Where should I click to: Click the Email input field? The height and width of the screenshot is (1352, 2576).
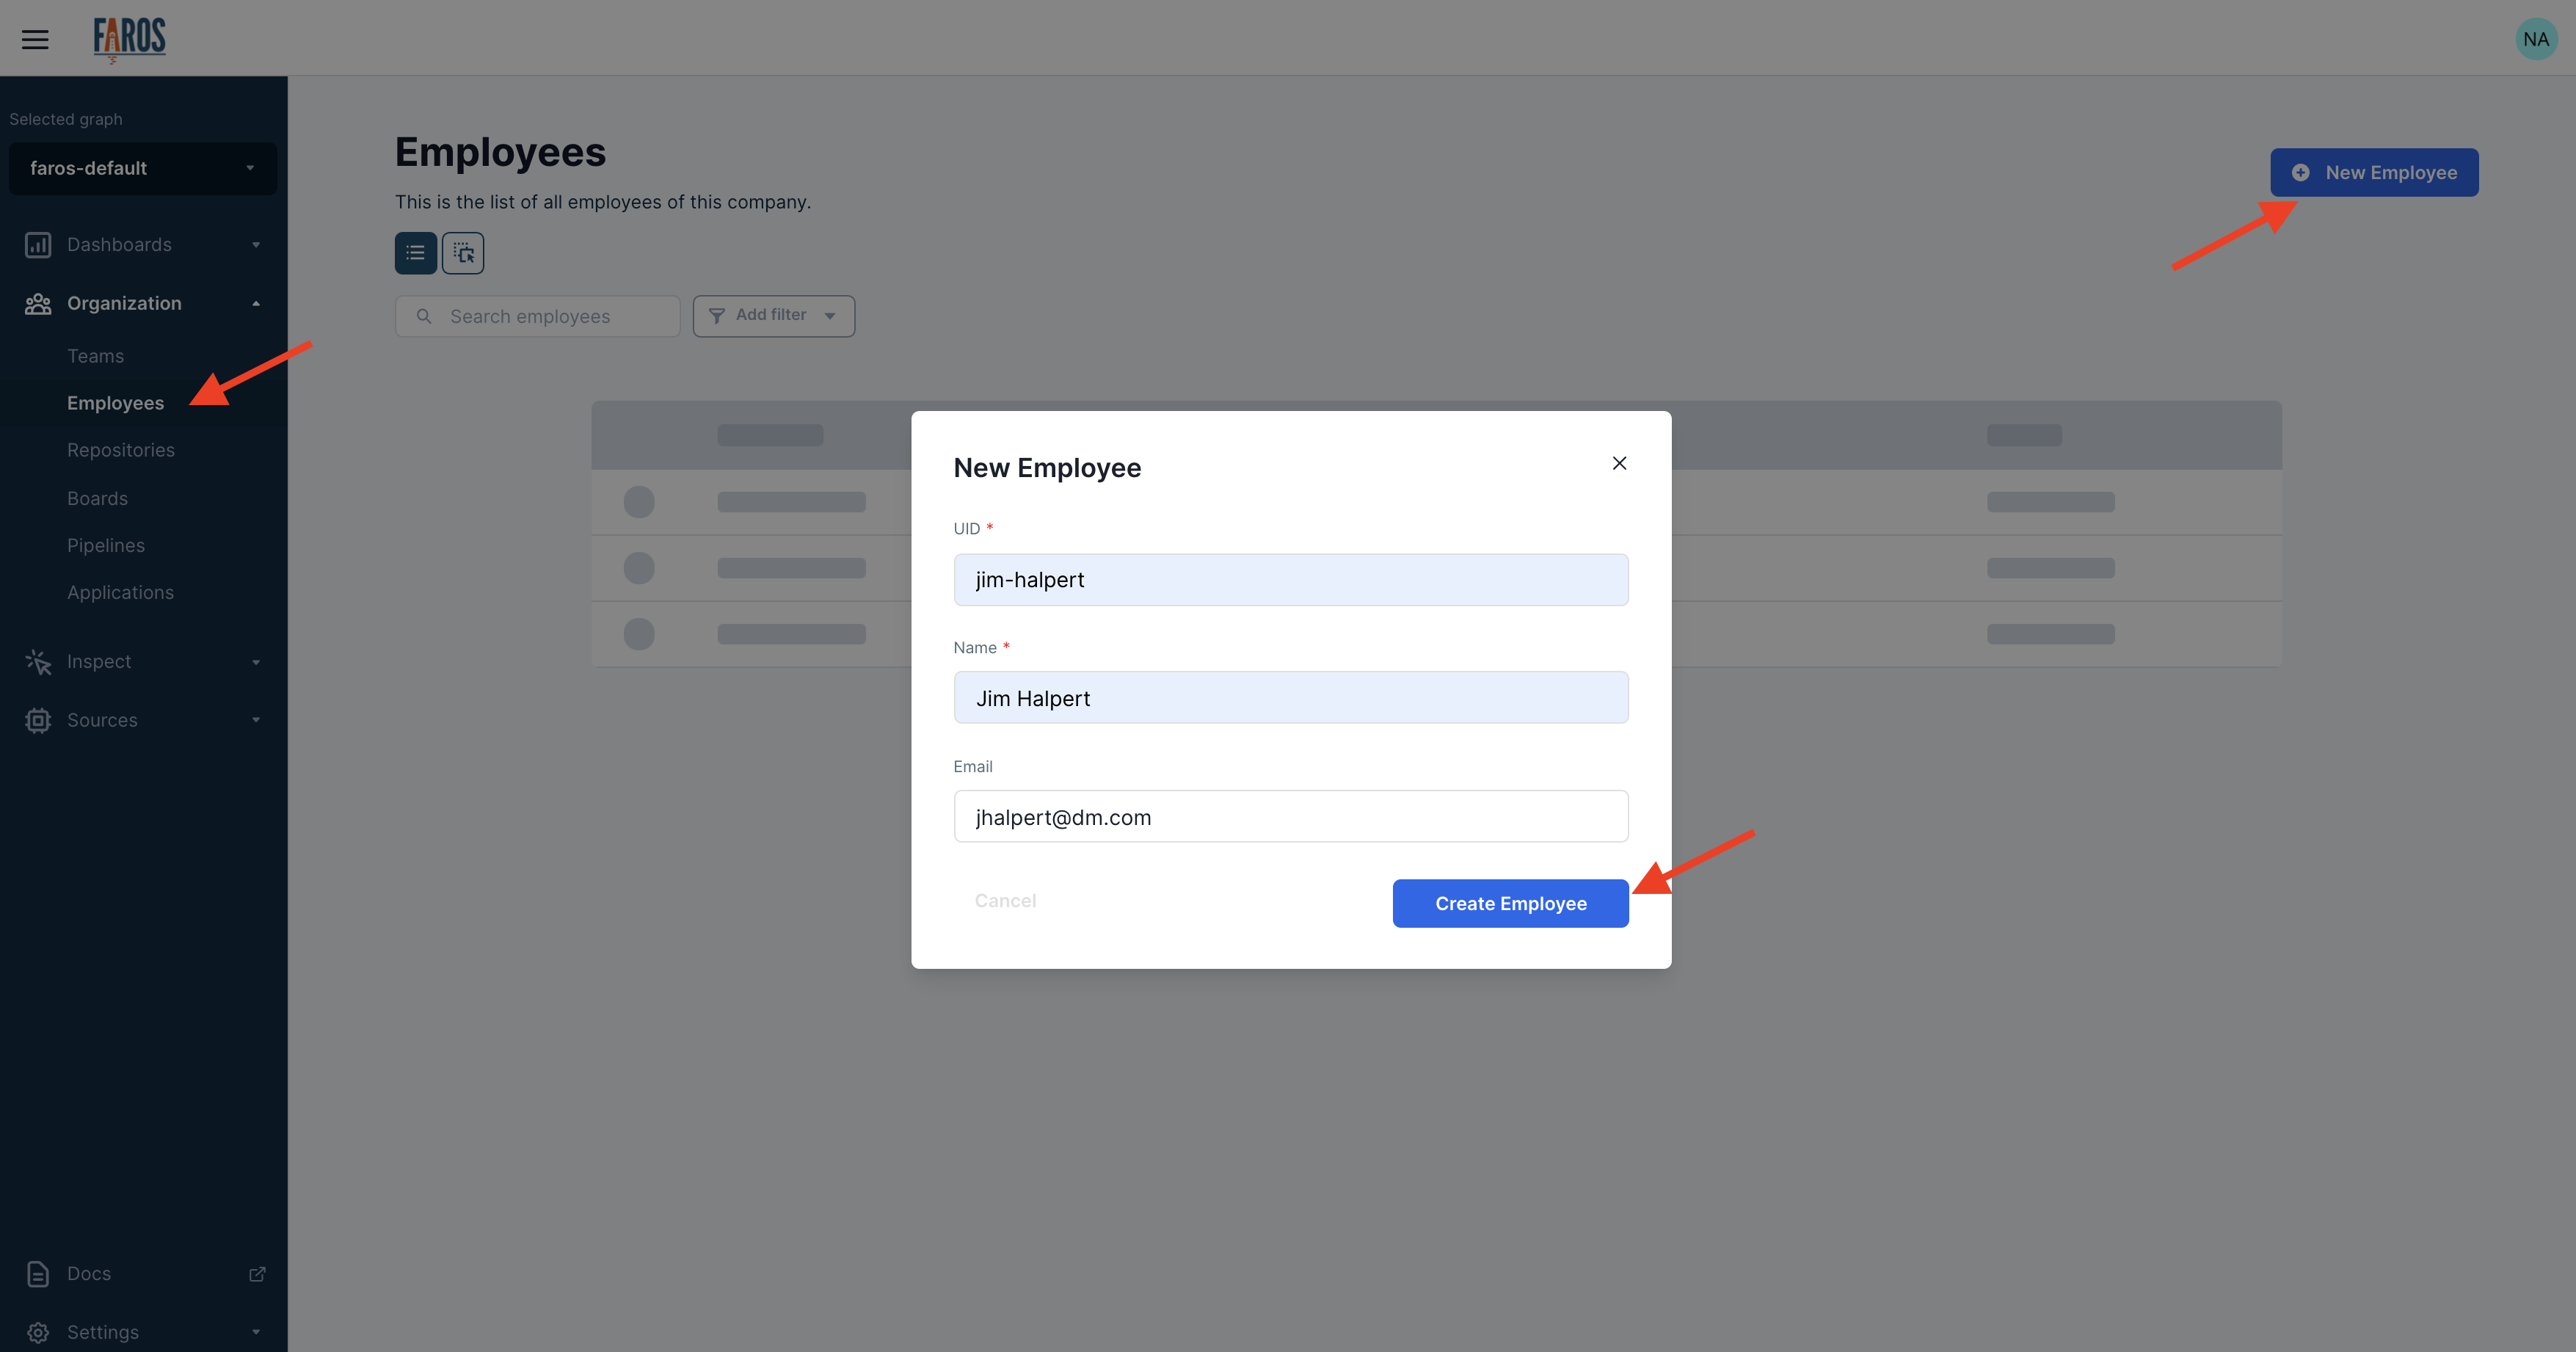[x=1290, y=817]
